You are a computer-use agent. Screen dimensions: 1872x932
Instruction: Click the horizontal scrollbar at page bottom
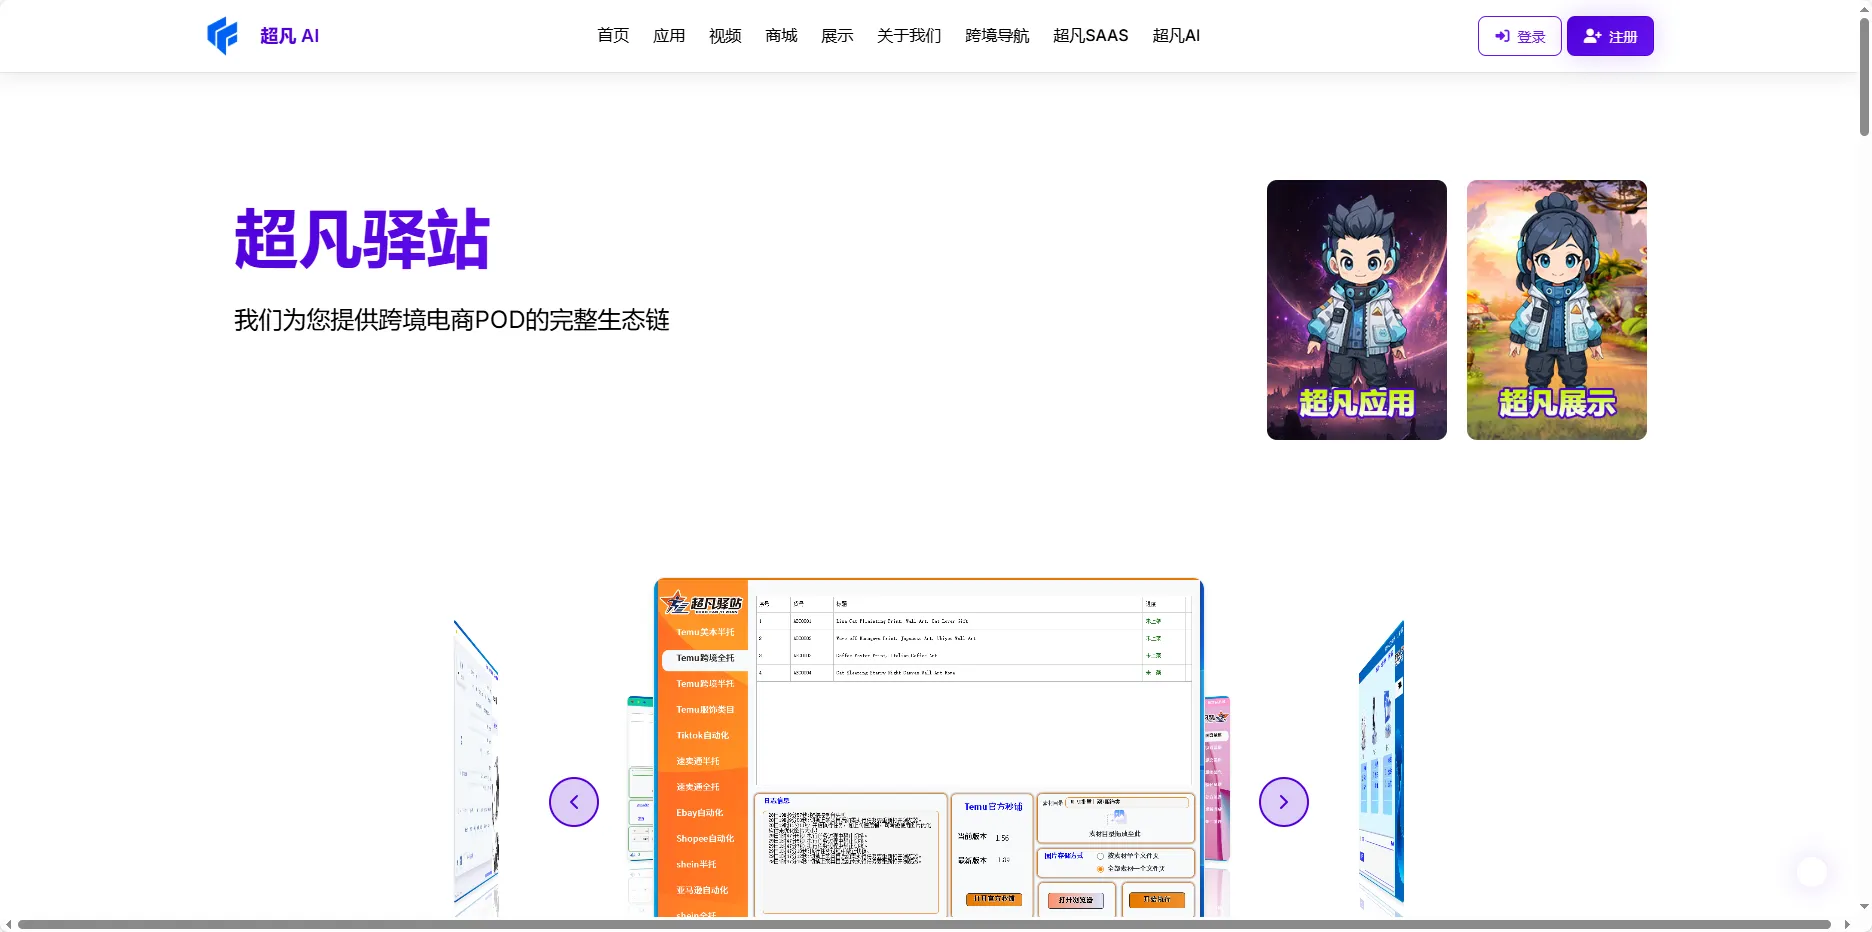(x=930, y=924)
